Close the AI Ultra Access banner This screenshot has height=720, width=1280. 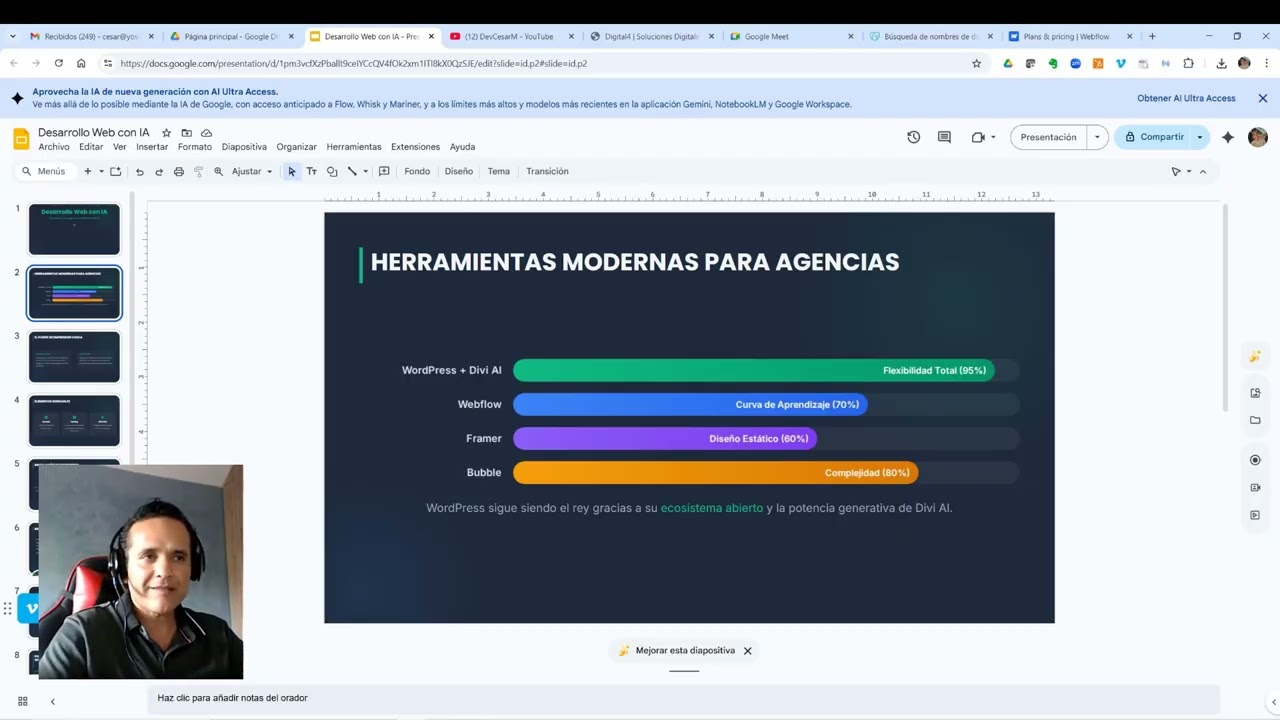1262,98
